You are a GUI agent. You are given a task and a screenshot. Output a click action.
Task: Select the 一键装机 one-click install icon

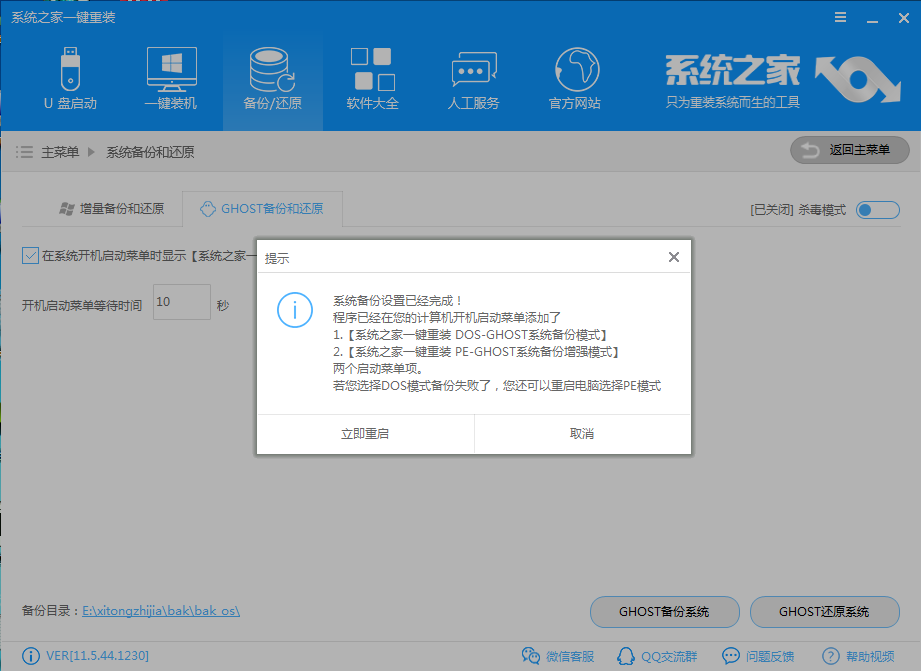tap(171, 78)
